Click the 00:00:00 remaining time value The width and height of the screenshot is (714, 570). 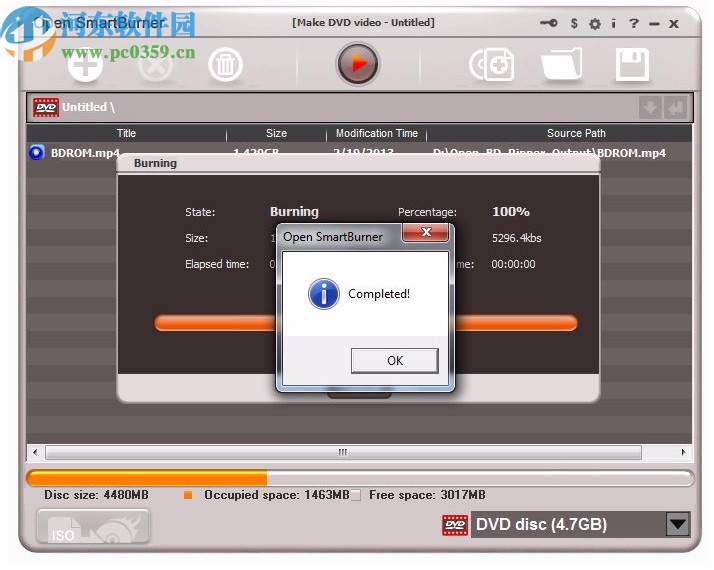(x=513, y=265)
